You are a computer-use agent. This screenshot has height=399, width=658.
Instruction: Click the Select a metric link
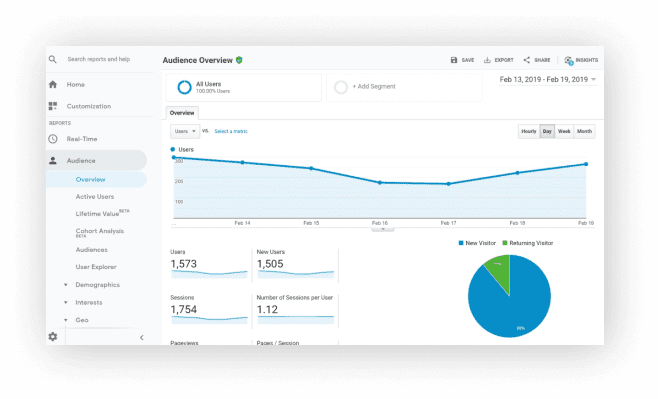pyautogui.click(x=231, y=131)
